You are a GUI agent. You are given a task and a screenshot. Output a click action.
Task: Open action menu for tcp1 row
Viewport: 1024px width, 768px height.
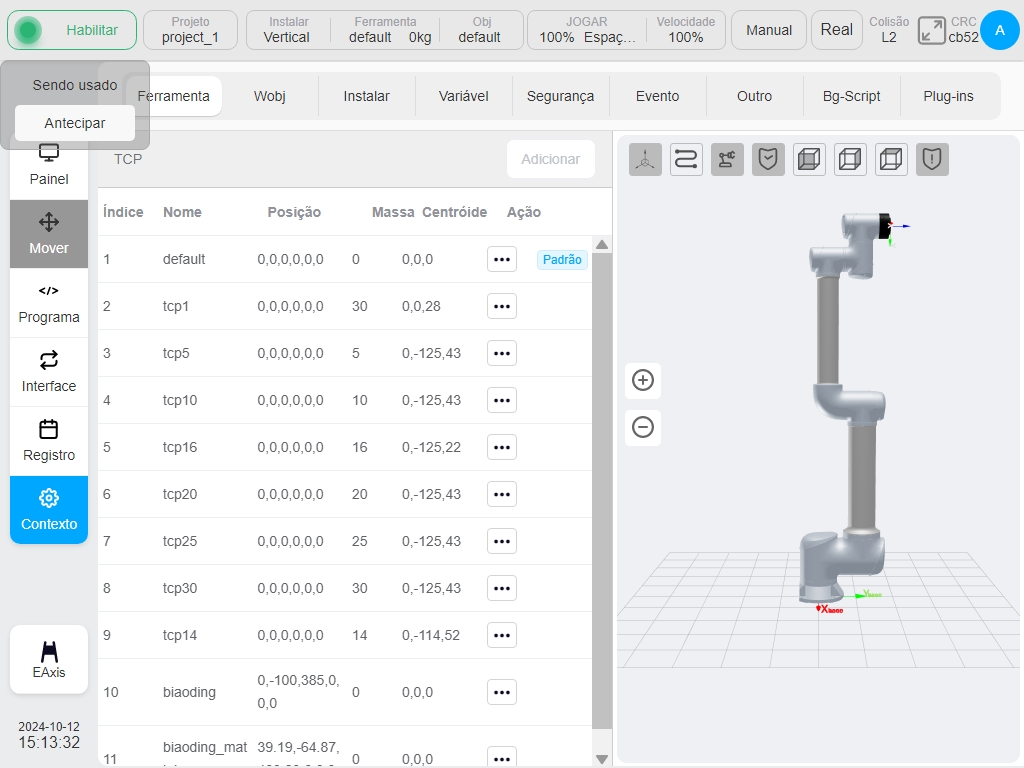pos(502,306)
